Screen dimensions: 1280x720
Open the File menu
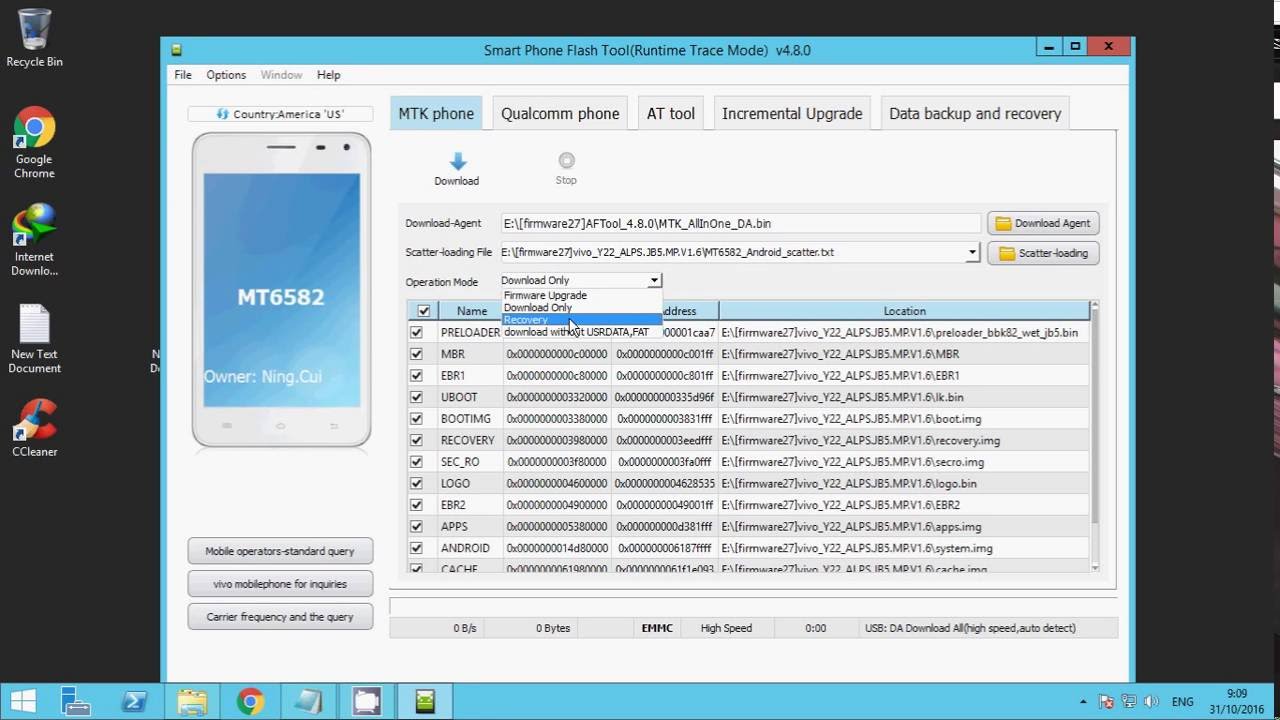click(x=183, y=75)
